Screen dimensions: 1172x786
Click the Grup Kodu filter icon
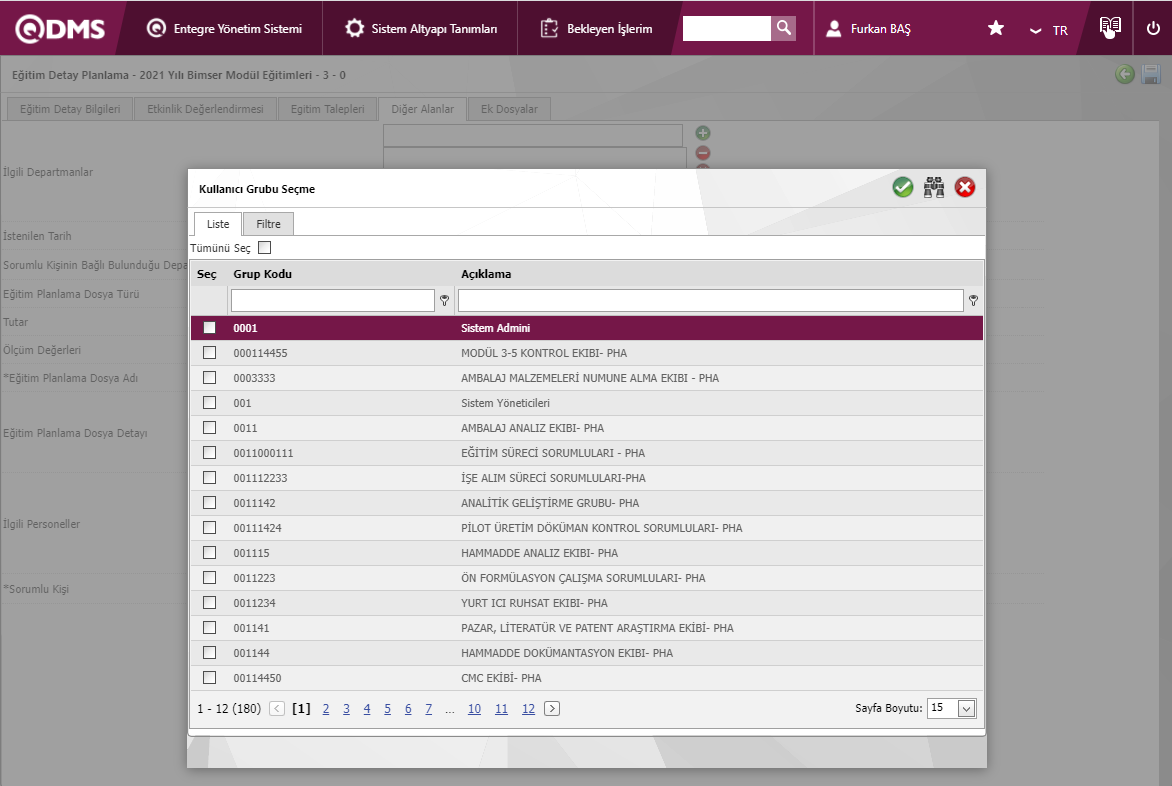pos(444,300)
